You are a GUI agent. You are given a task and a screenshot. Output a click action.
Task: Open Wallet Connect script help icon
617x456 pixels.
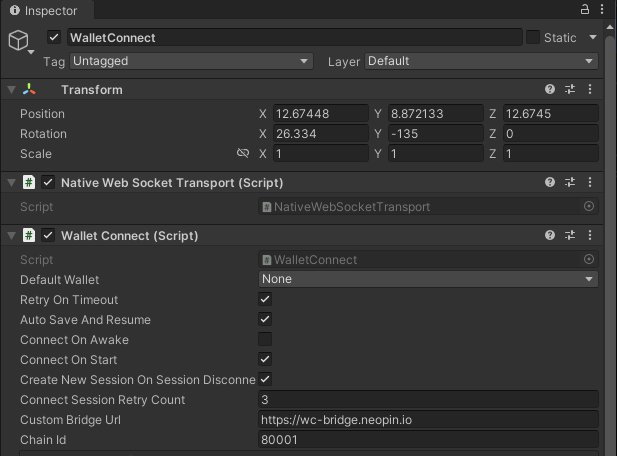pos(550,236)
